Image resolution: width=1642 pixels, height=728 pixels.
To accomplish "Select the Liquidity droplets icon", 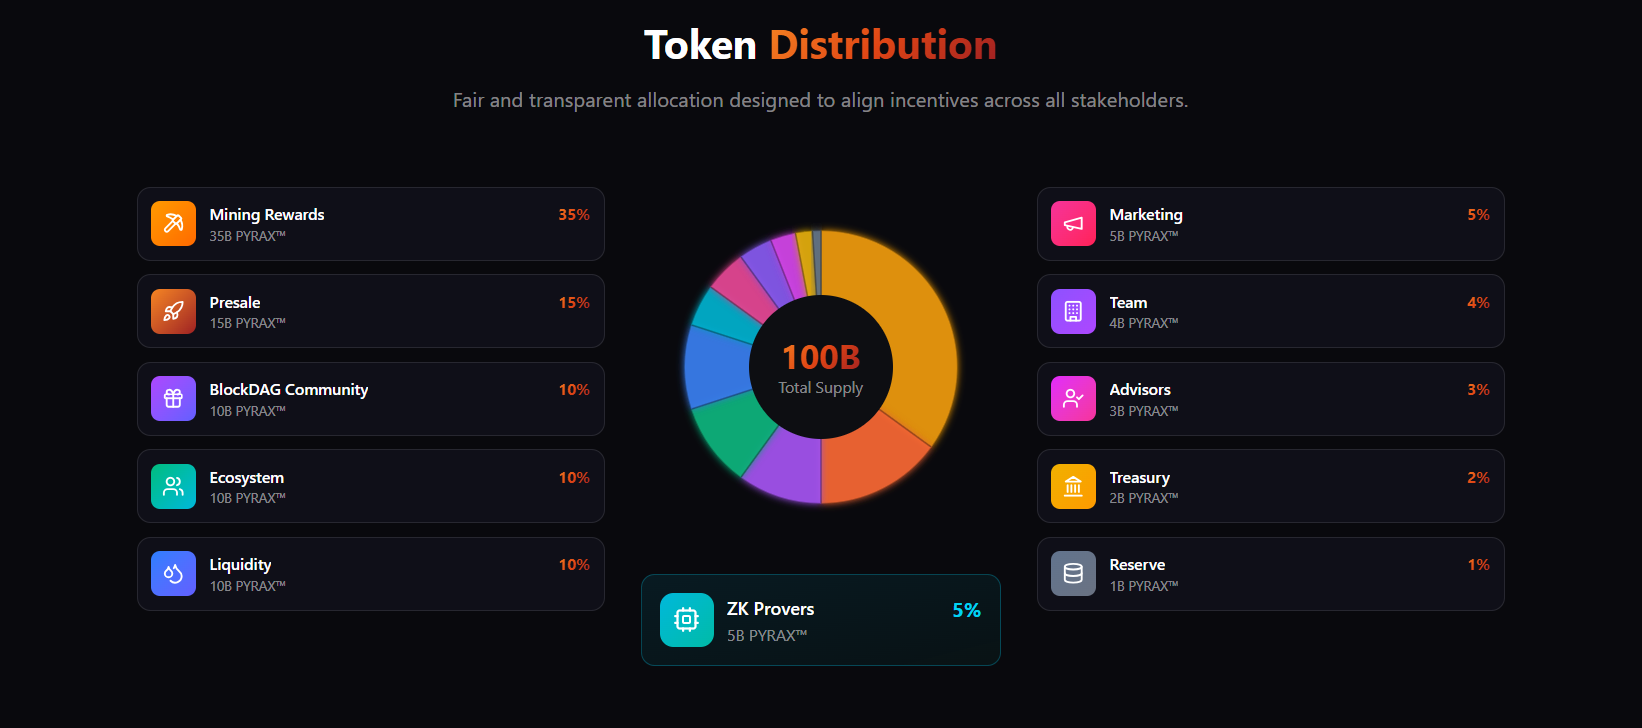I will point(173,574).
